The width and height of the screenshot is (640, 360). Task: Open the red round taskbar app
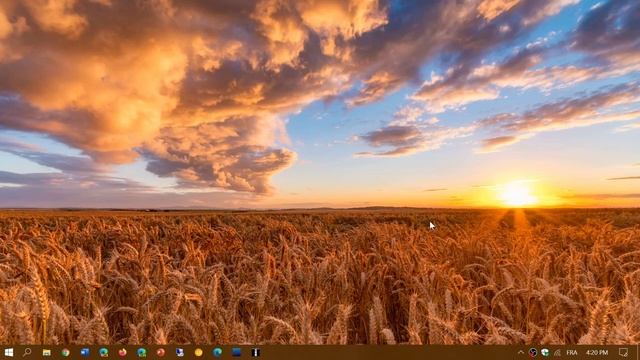pos(161,352)
